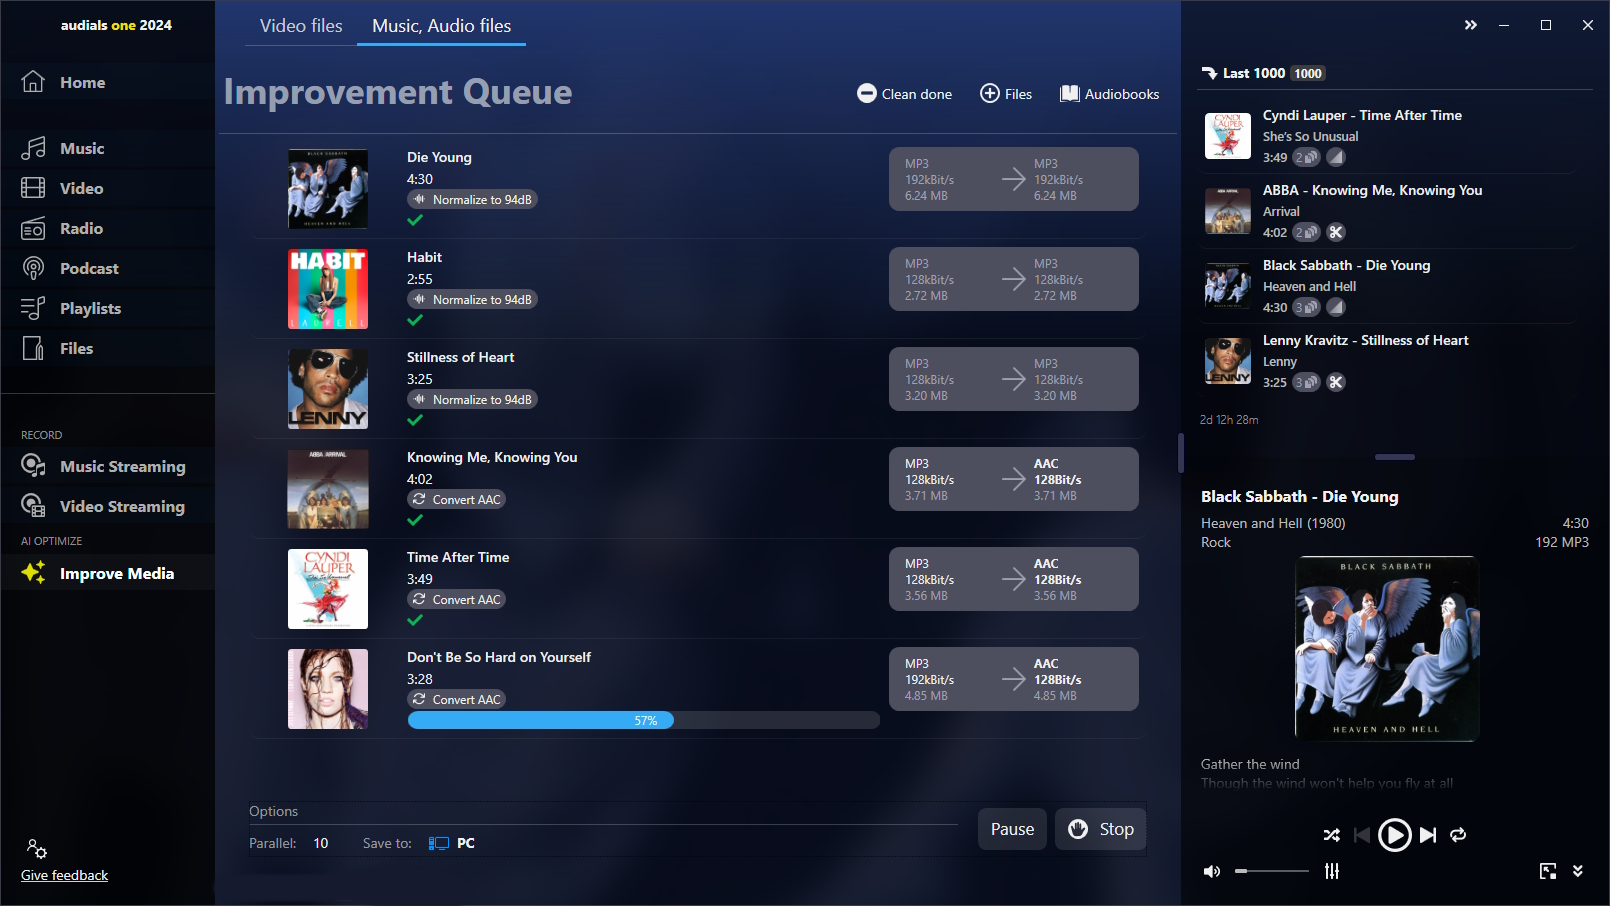Click the mini player pop-out icon

point(1548,871)
